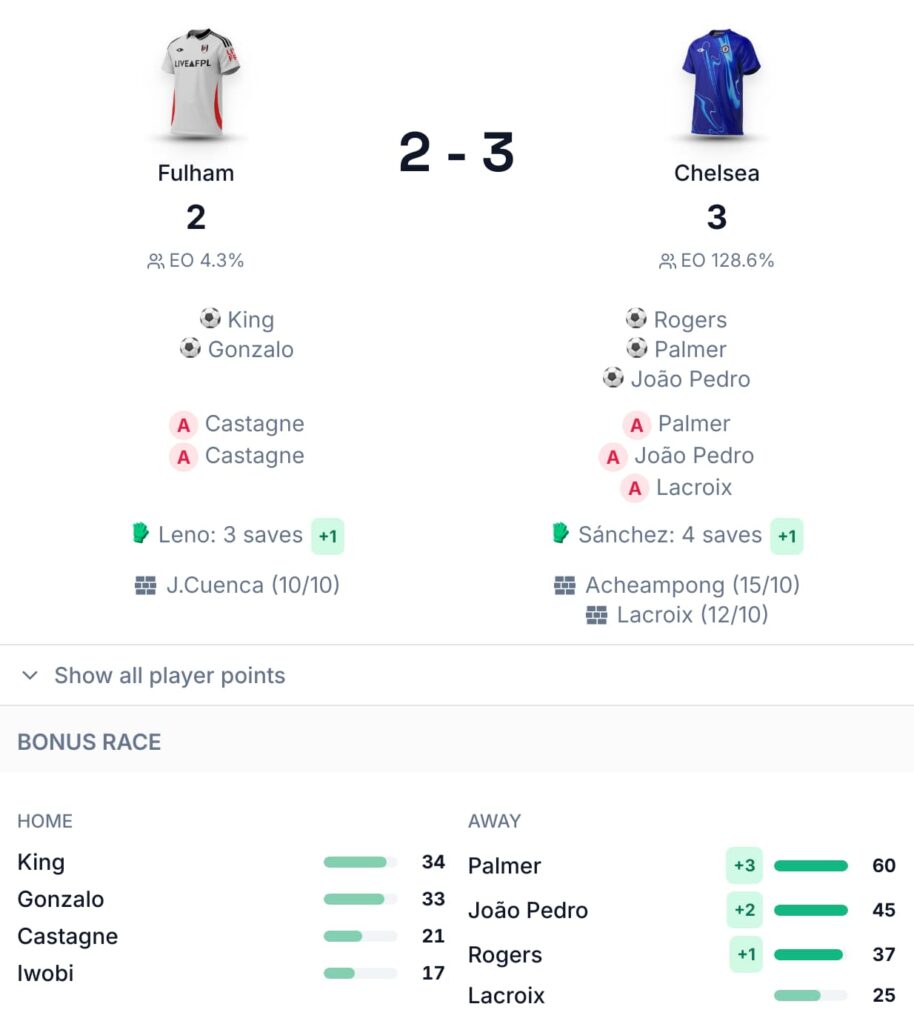
Task: Click the goal ball icon beside Rogers
Action: pyautogui.click(x=636, y=319)
